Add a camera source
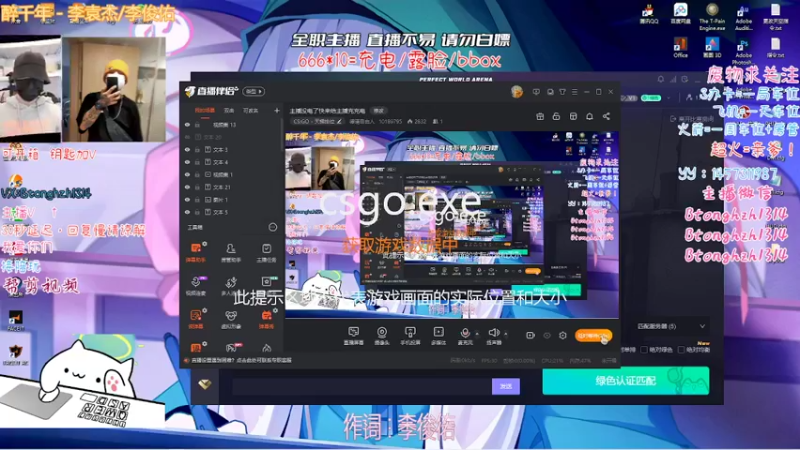The width and height of the screenshot is (800, 450). click(x=382, y=336)
